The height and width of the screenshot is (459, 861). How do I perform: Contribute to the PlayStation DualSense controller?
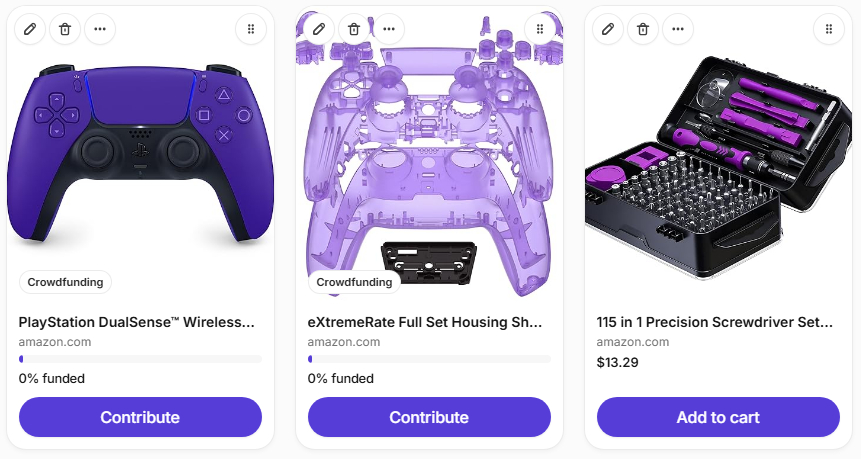(x=140, y=417)
